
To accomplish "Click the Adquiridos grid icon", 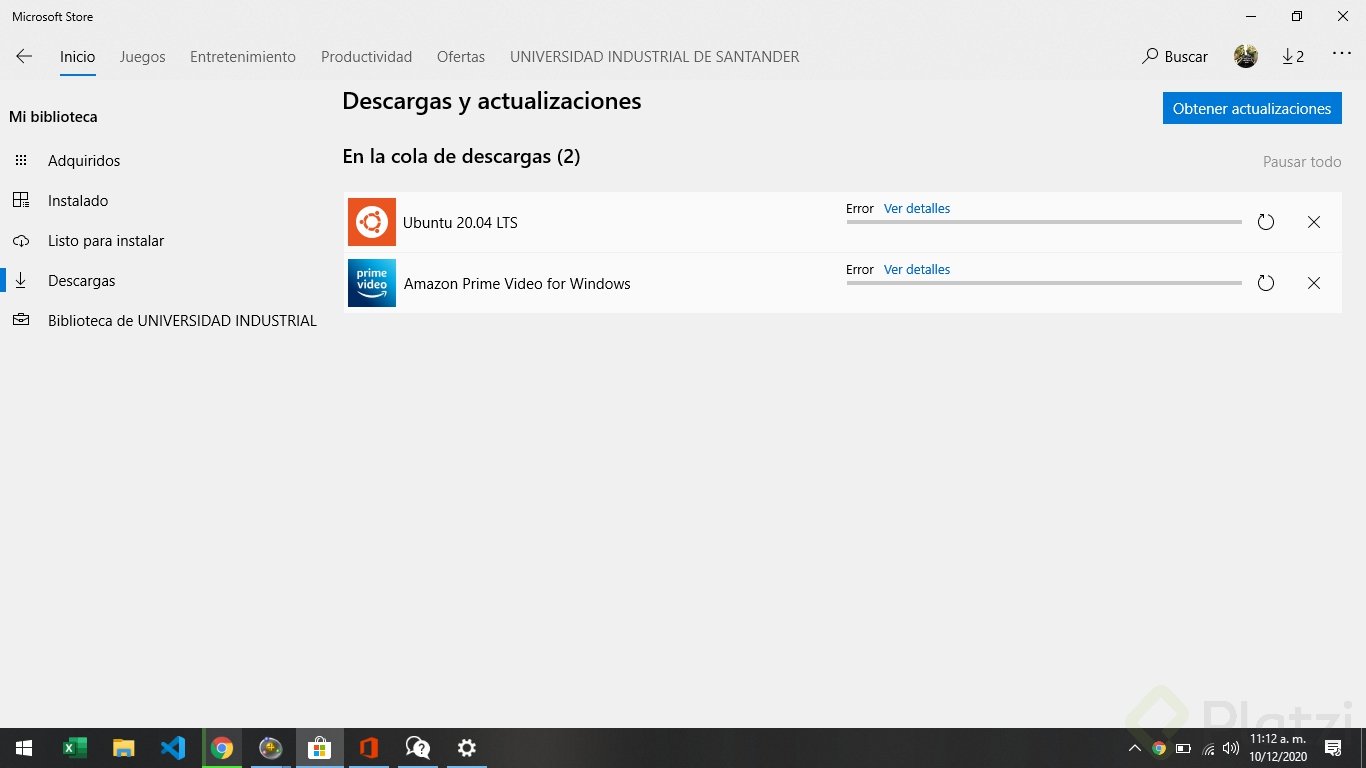I will point(21,161).
